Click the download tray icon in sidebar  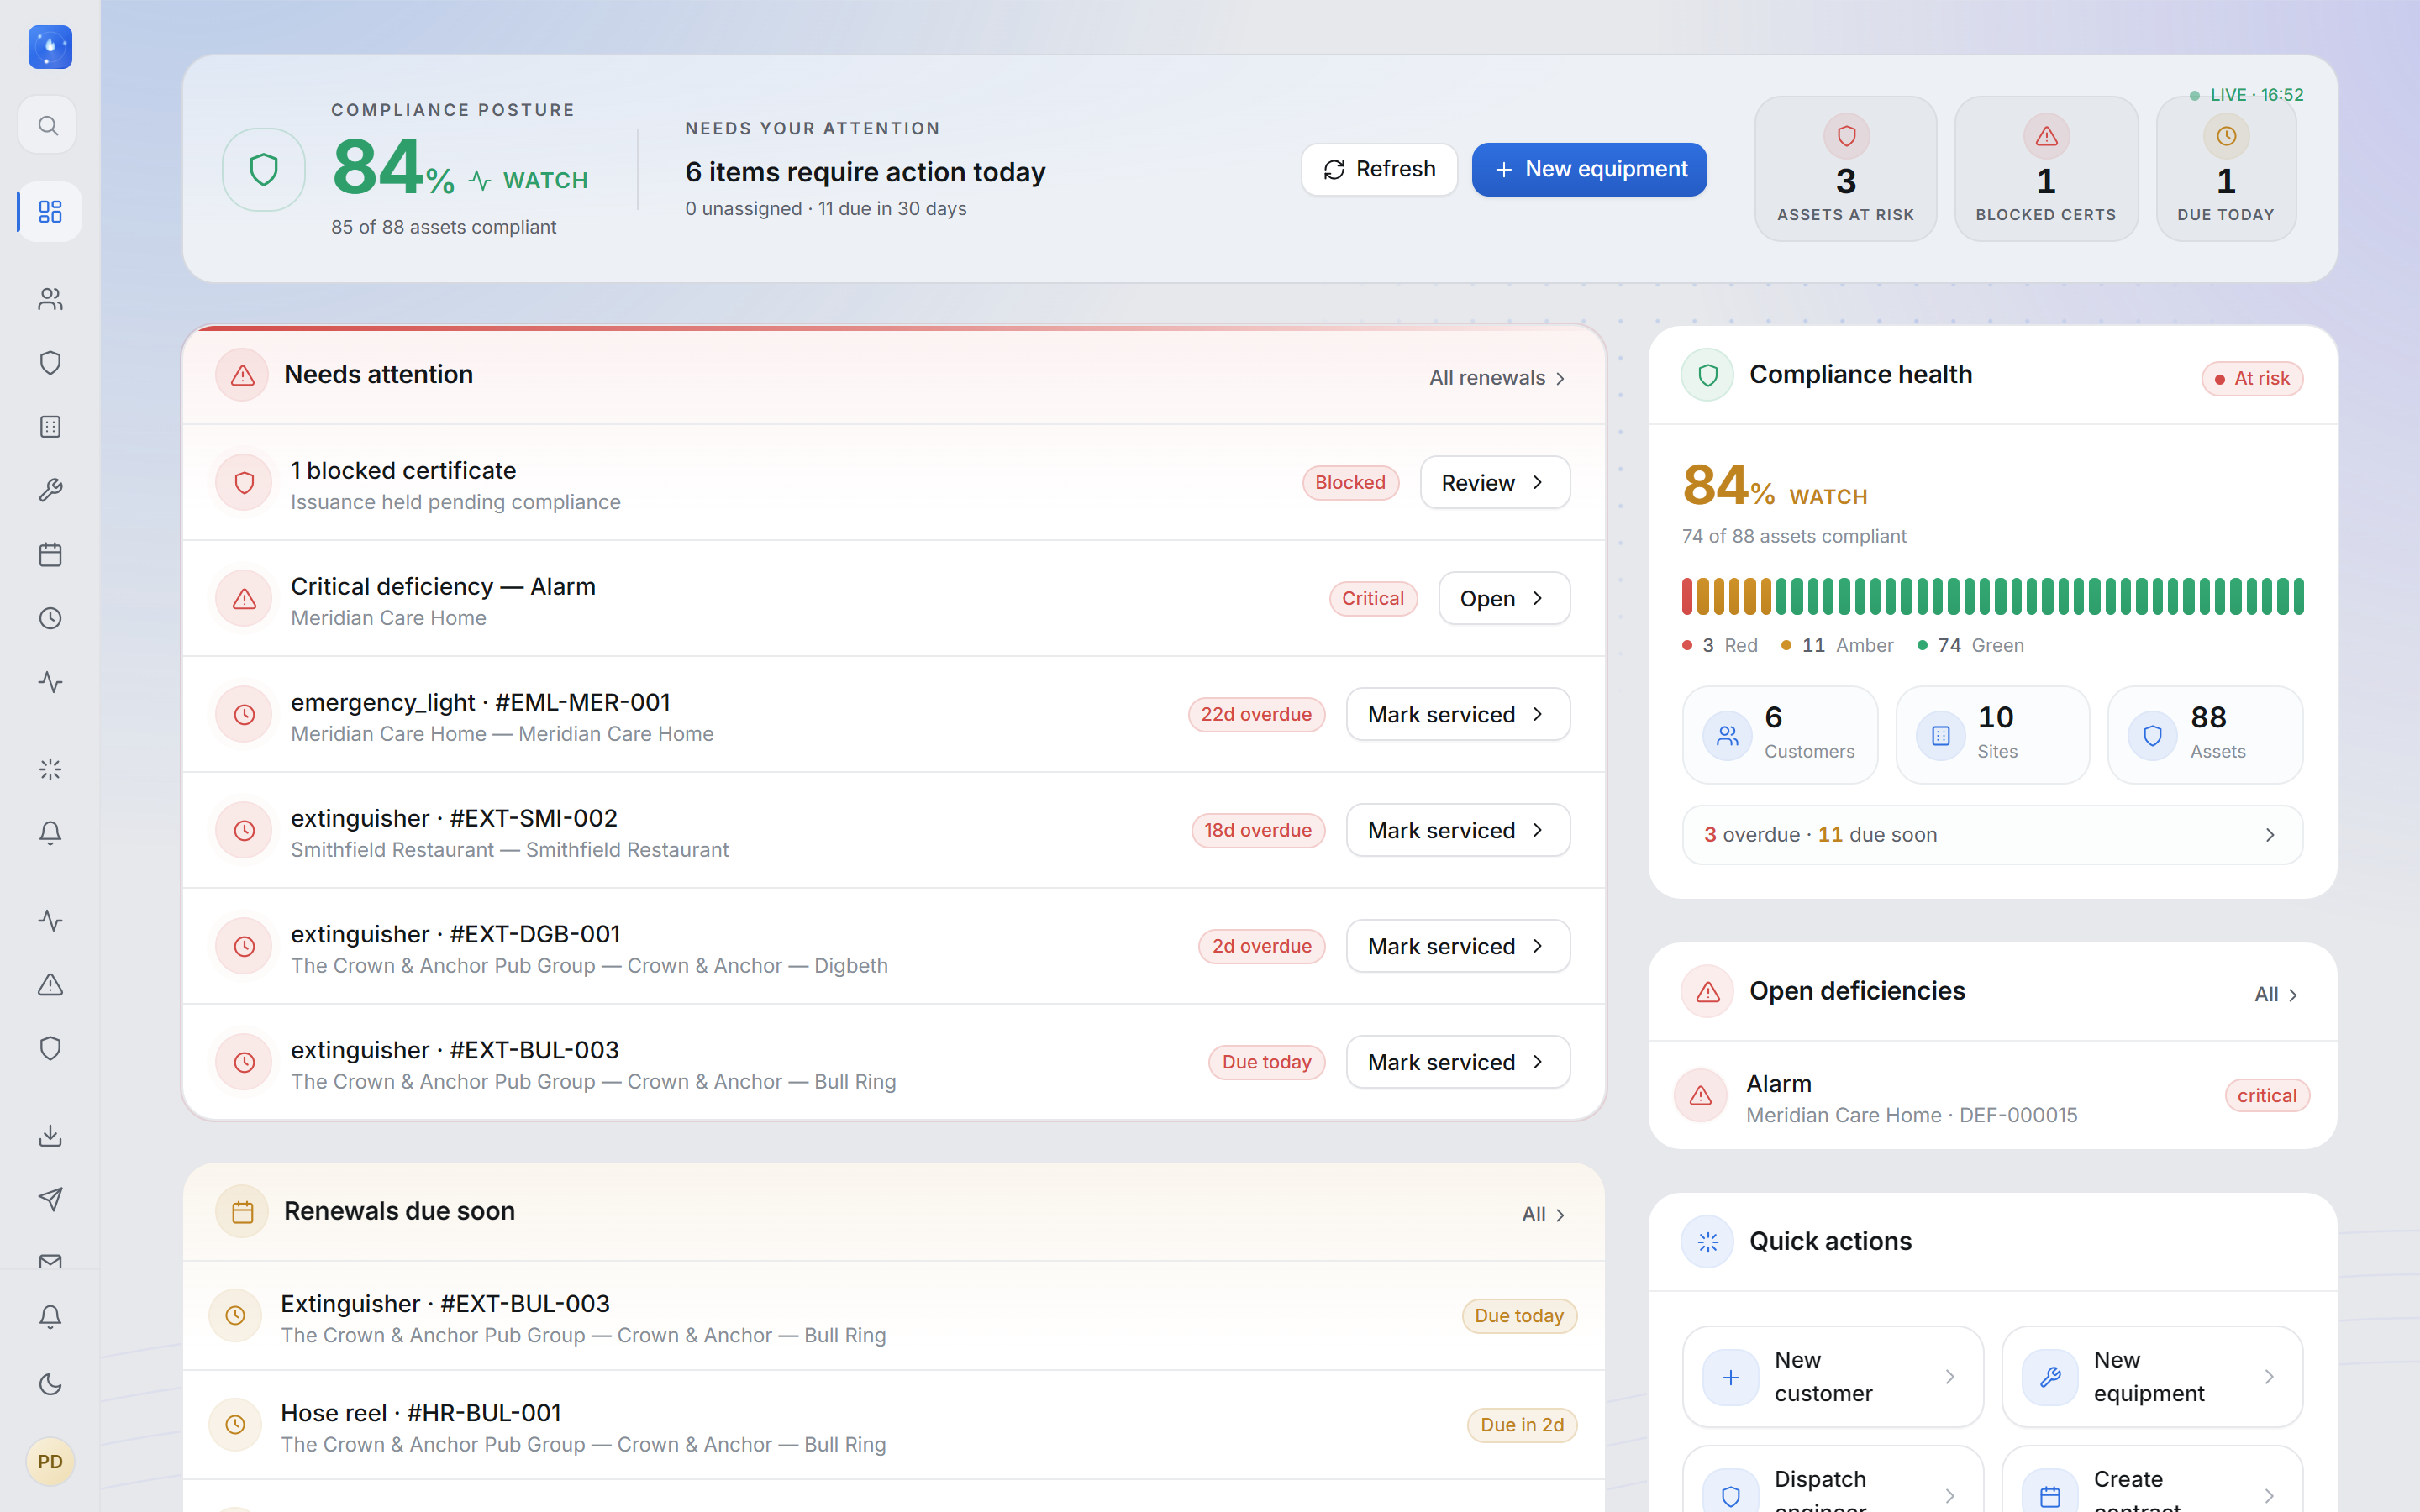[50, 1136]
